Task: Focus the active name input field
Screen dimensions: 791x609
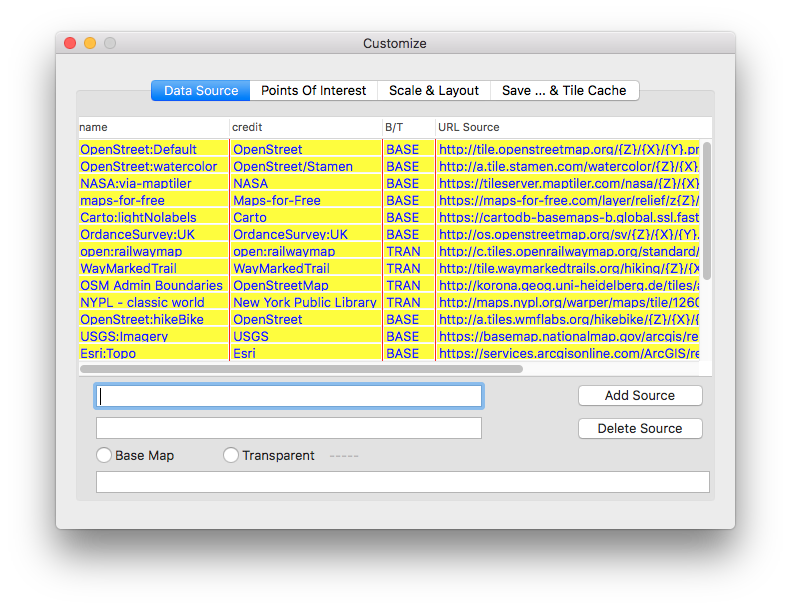Action: pyautogui.click(x=289, y=396)
